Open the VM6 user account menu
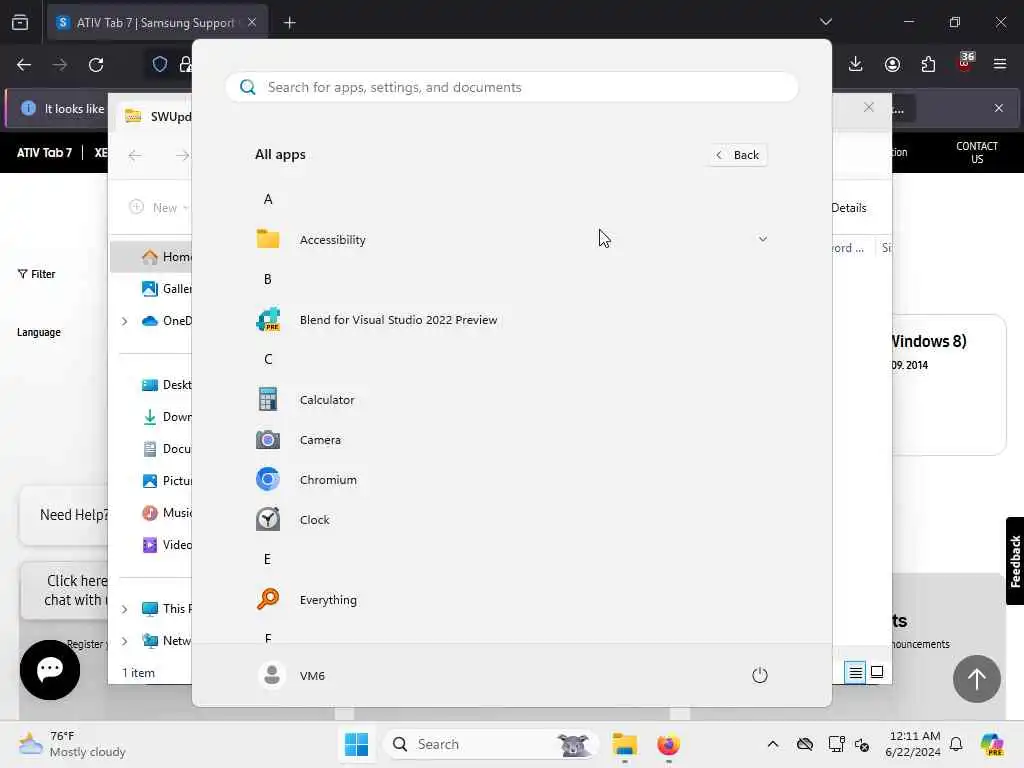The image size is (1024, 768). tap(292, 675)
